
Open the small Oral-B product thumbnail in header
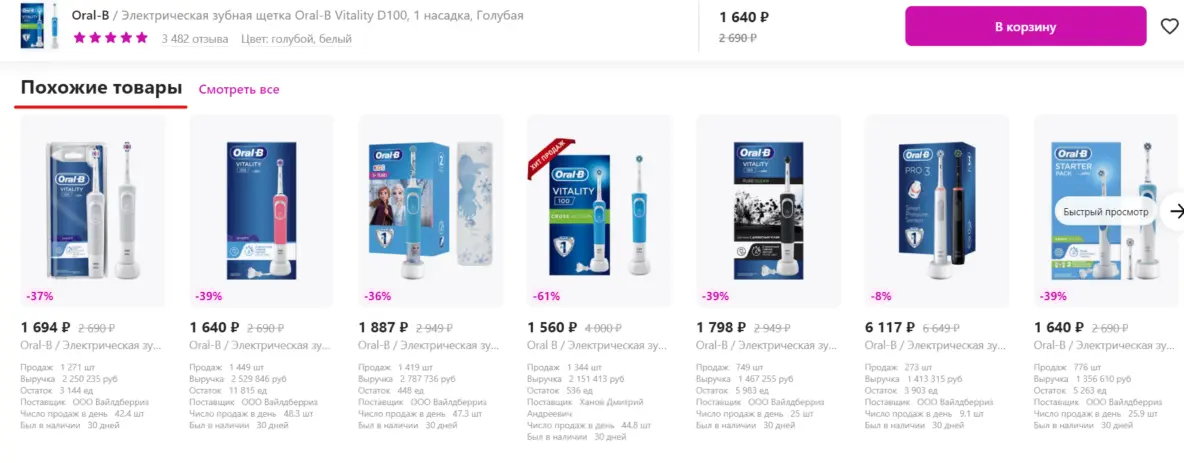(42, 26)
